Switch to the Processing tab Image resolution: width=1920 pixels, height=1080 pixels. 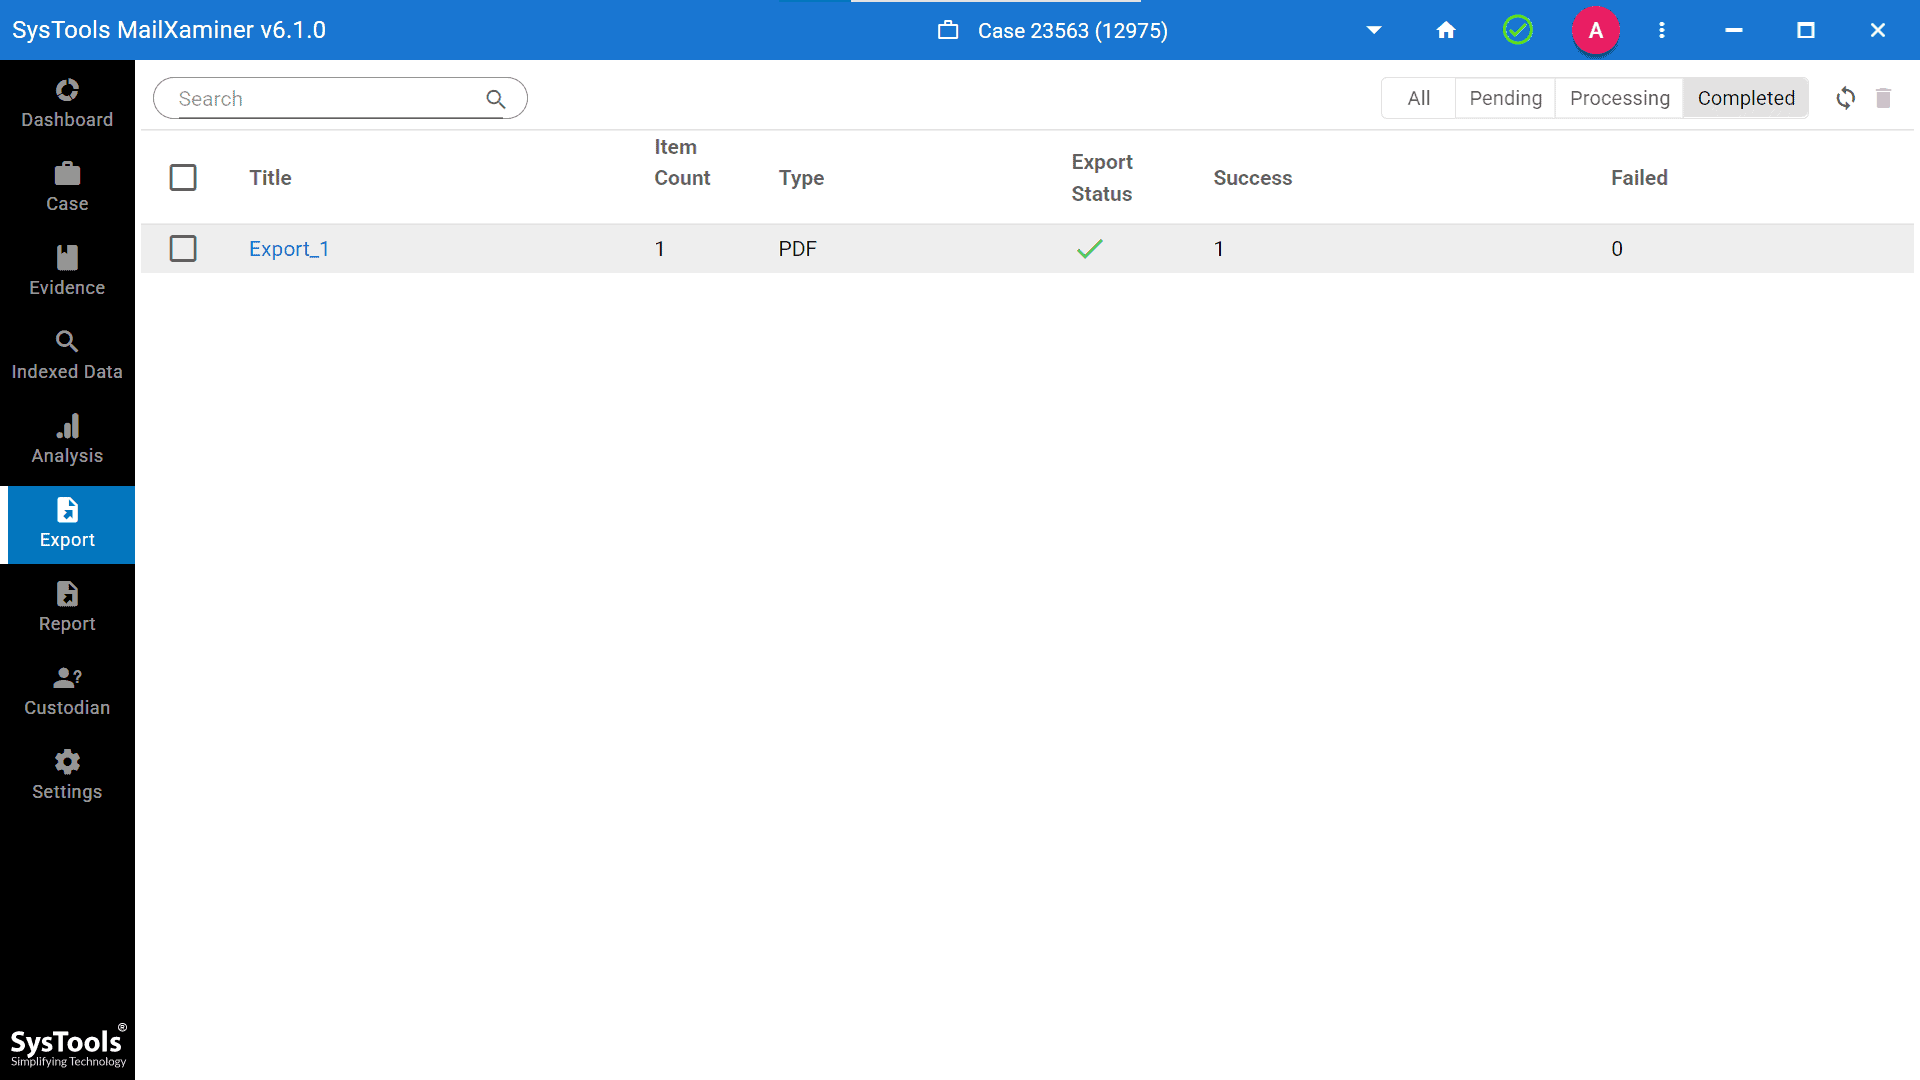tap(1618, 98)
